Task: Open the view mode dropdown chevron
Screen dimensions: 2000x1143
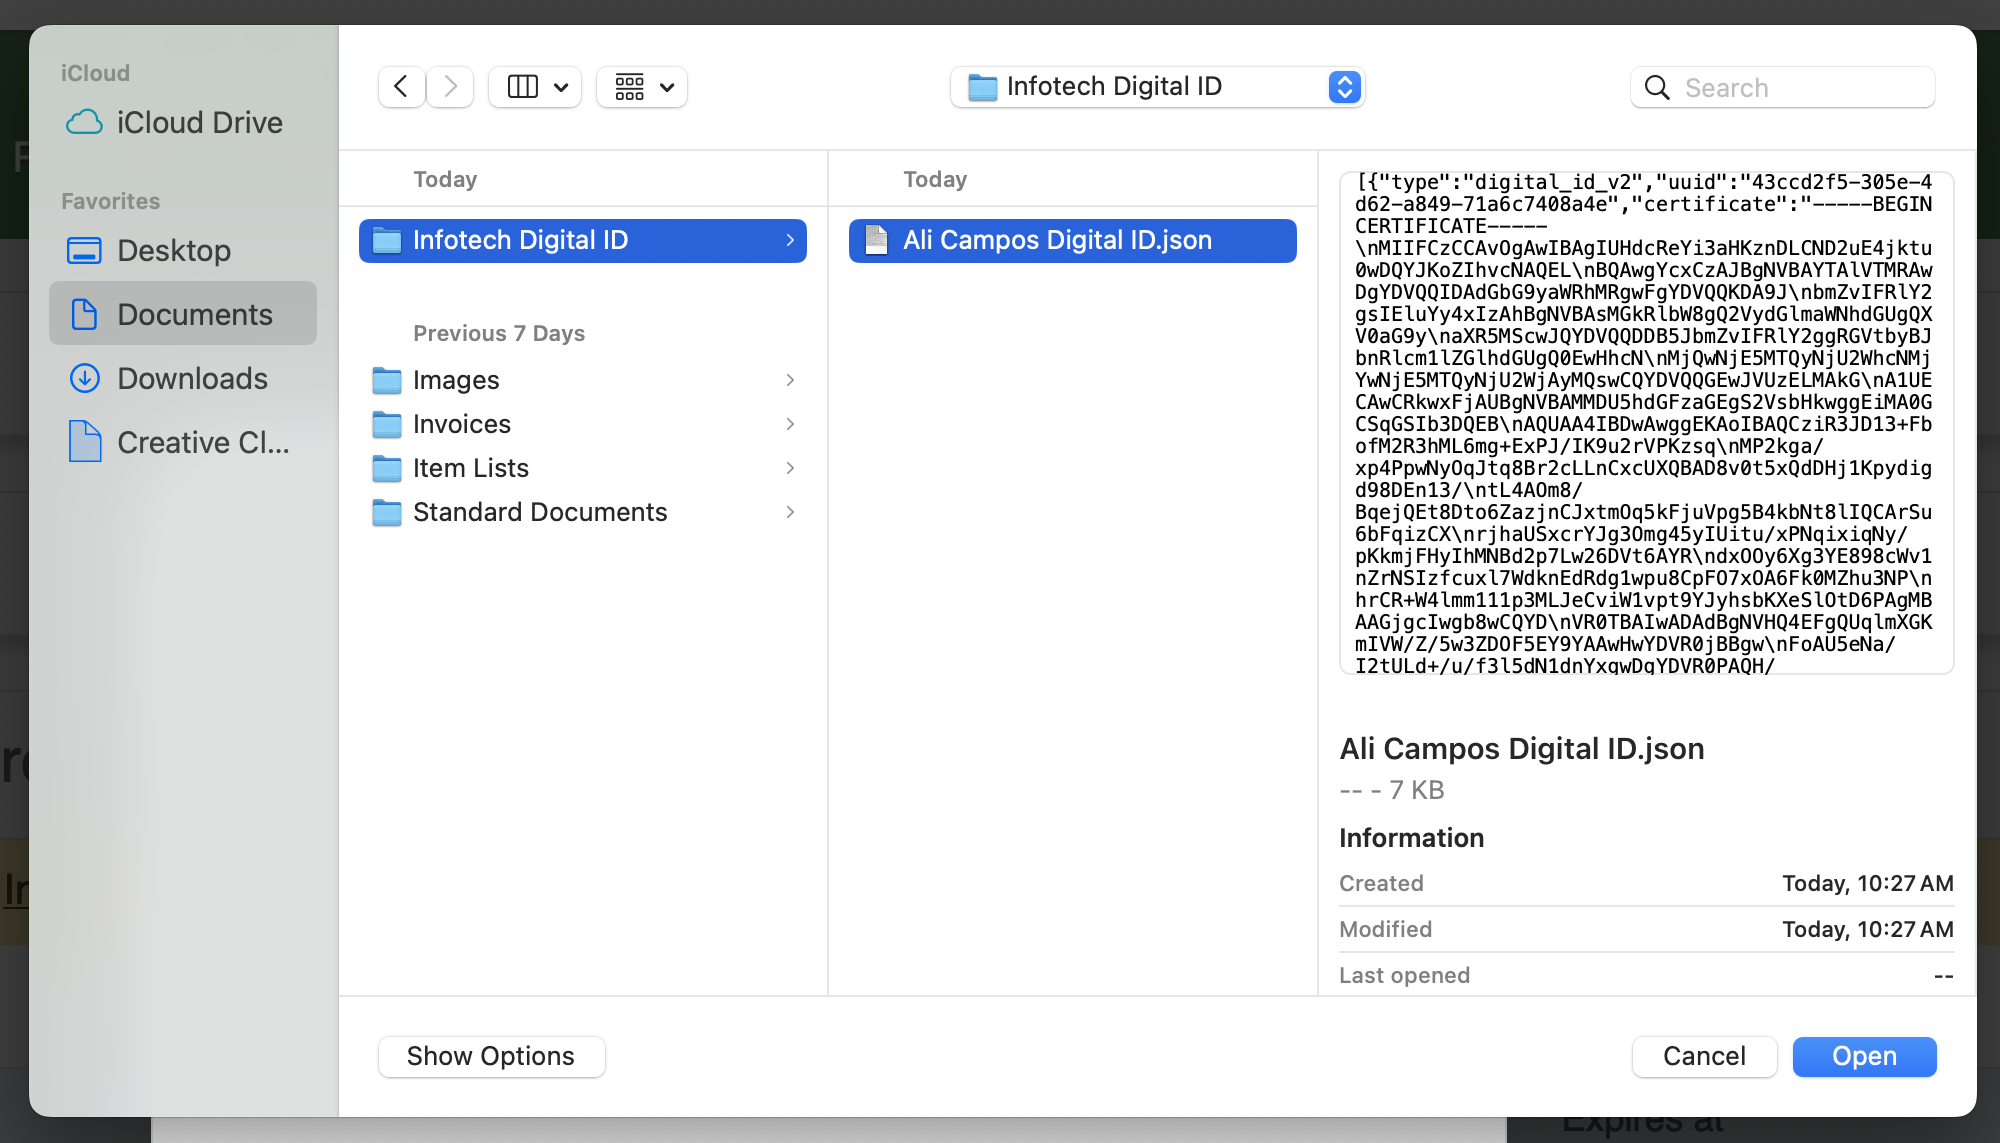Action: [562, 87]
